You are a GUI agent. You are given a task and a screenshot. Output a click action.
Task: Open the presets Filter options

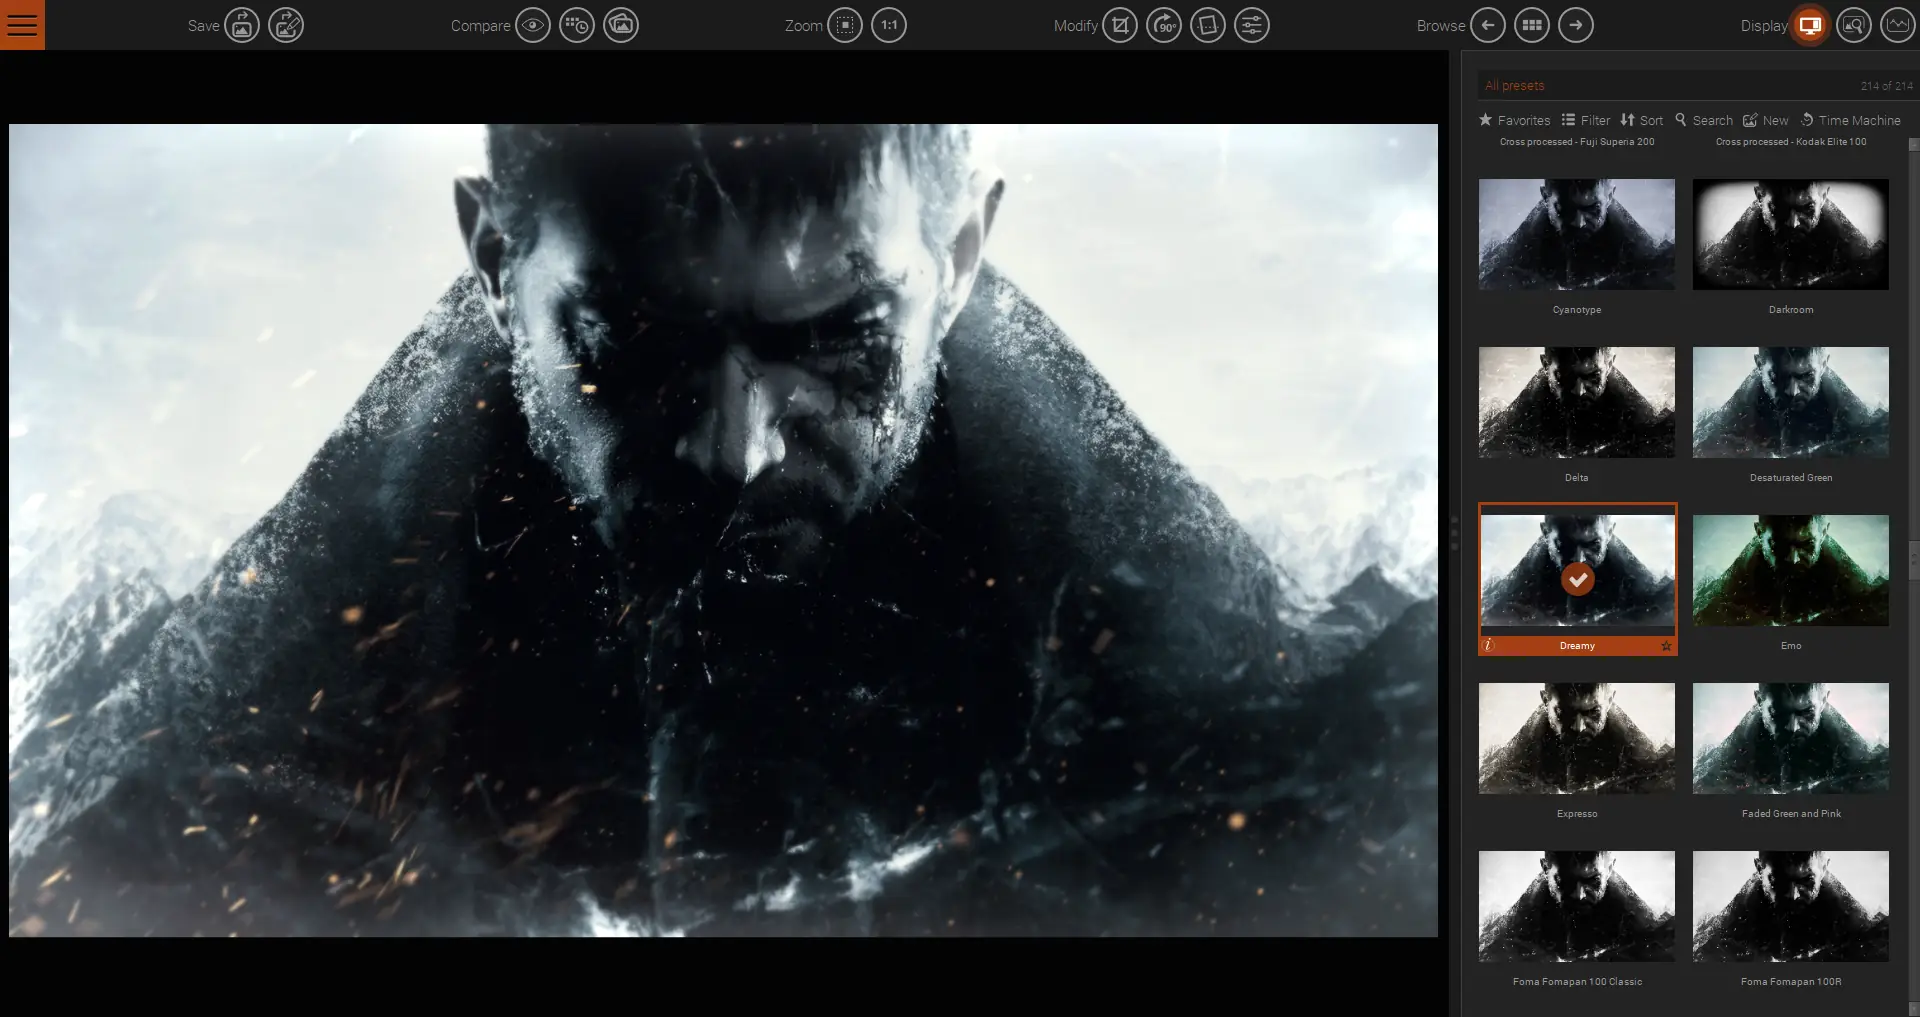pyautogui.click(x=1586, y=120)
